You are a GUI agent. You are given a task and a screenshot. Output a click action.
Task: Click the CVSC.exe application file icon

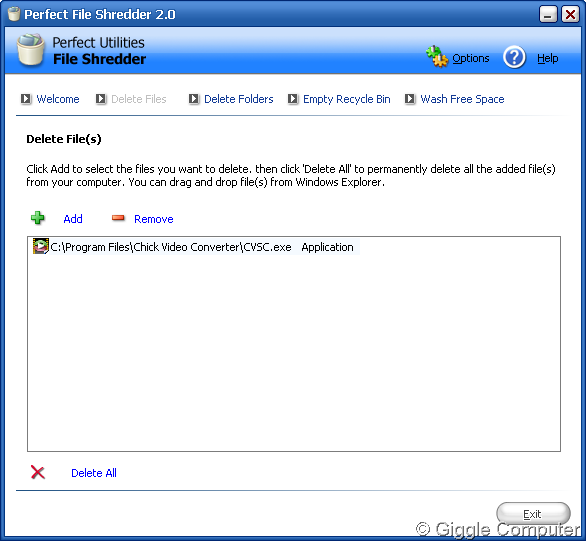click(41, 246)
